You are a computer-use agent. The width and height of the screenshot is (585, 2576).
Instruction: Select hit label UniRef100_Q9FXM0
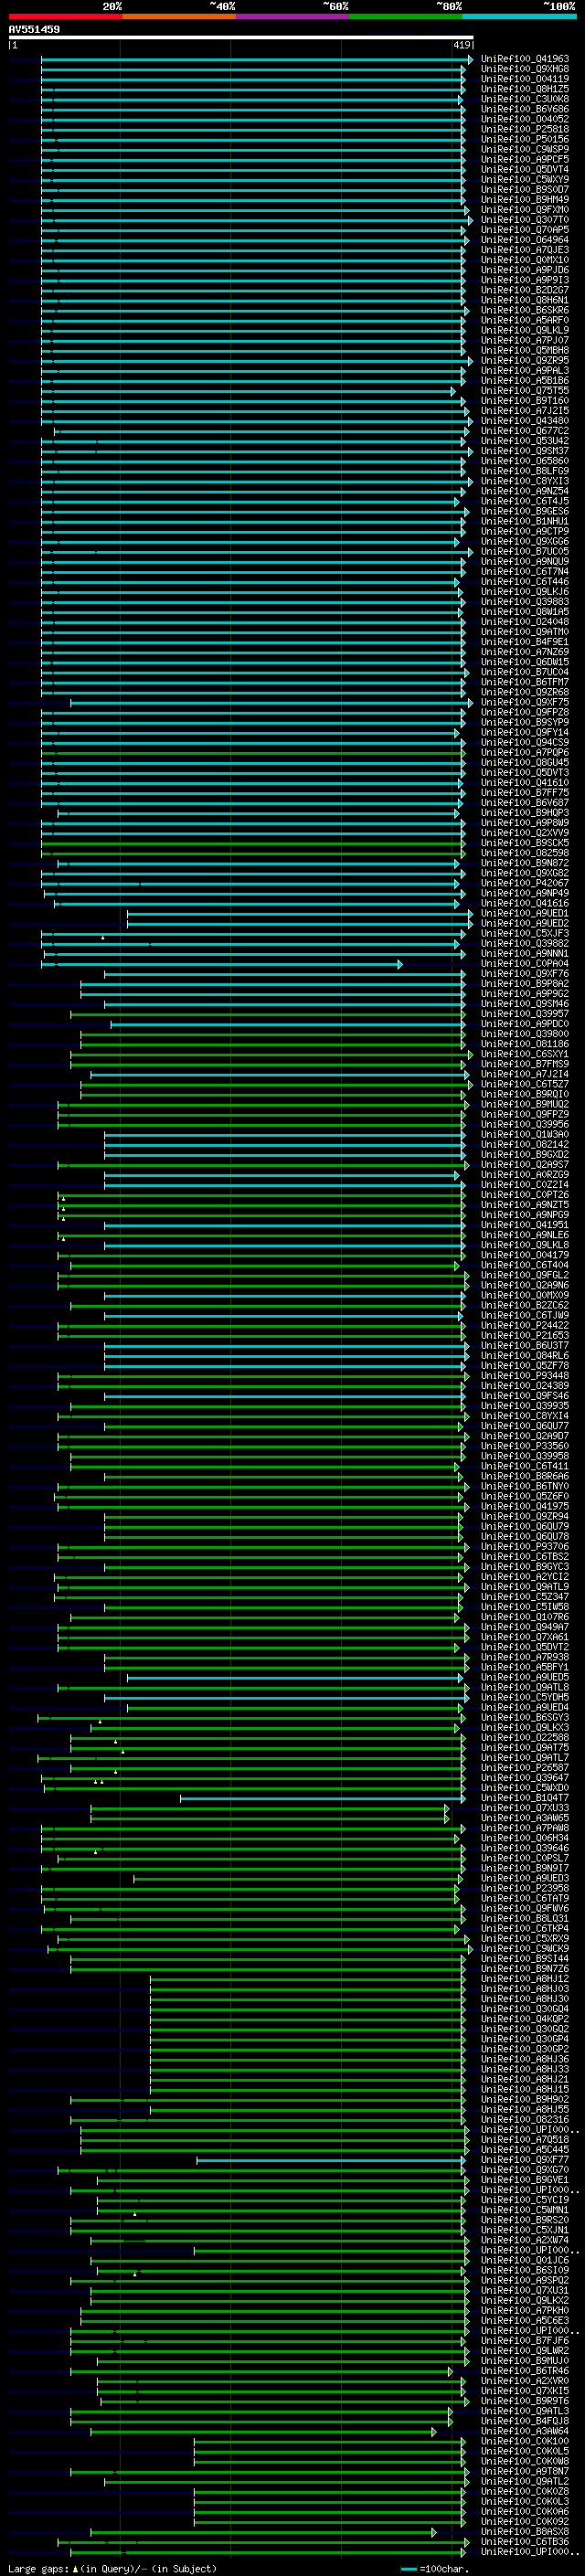pos(525,210)
